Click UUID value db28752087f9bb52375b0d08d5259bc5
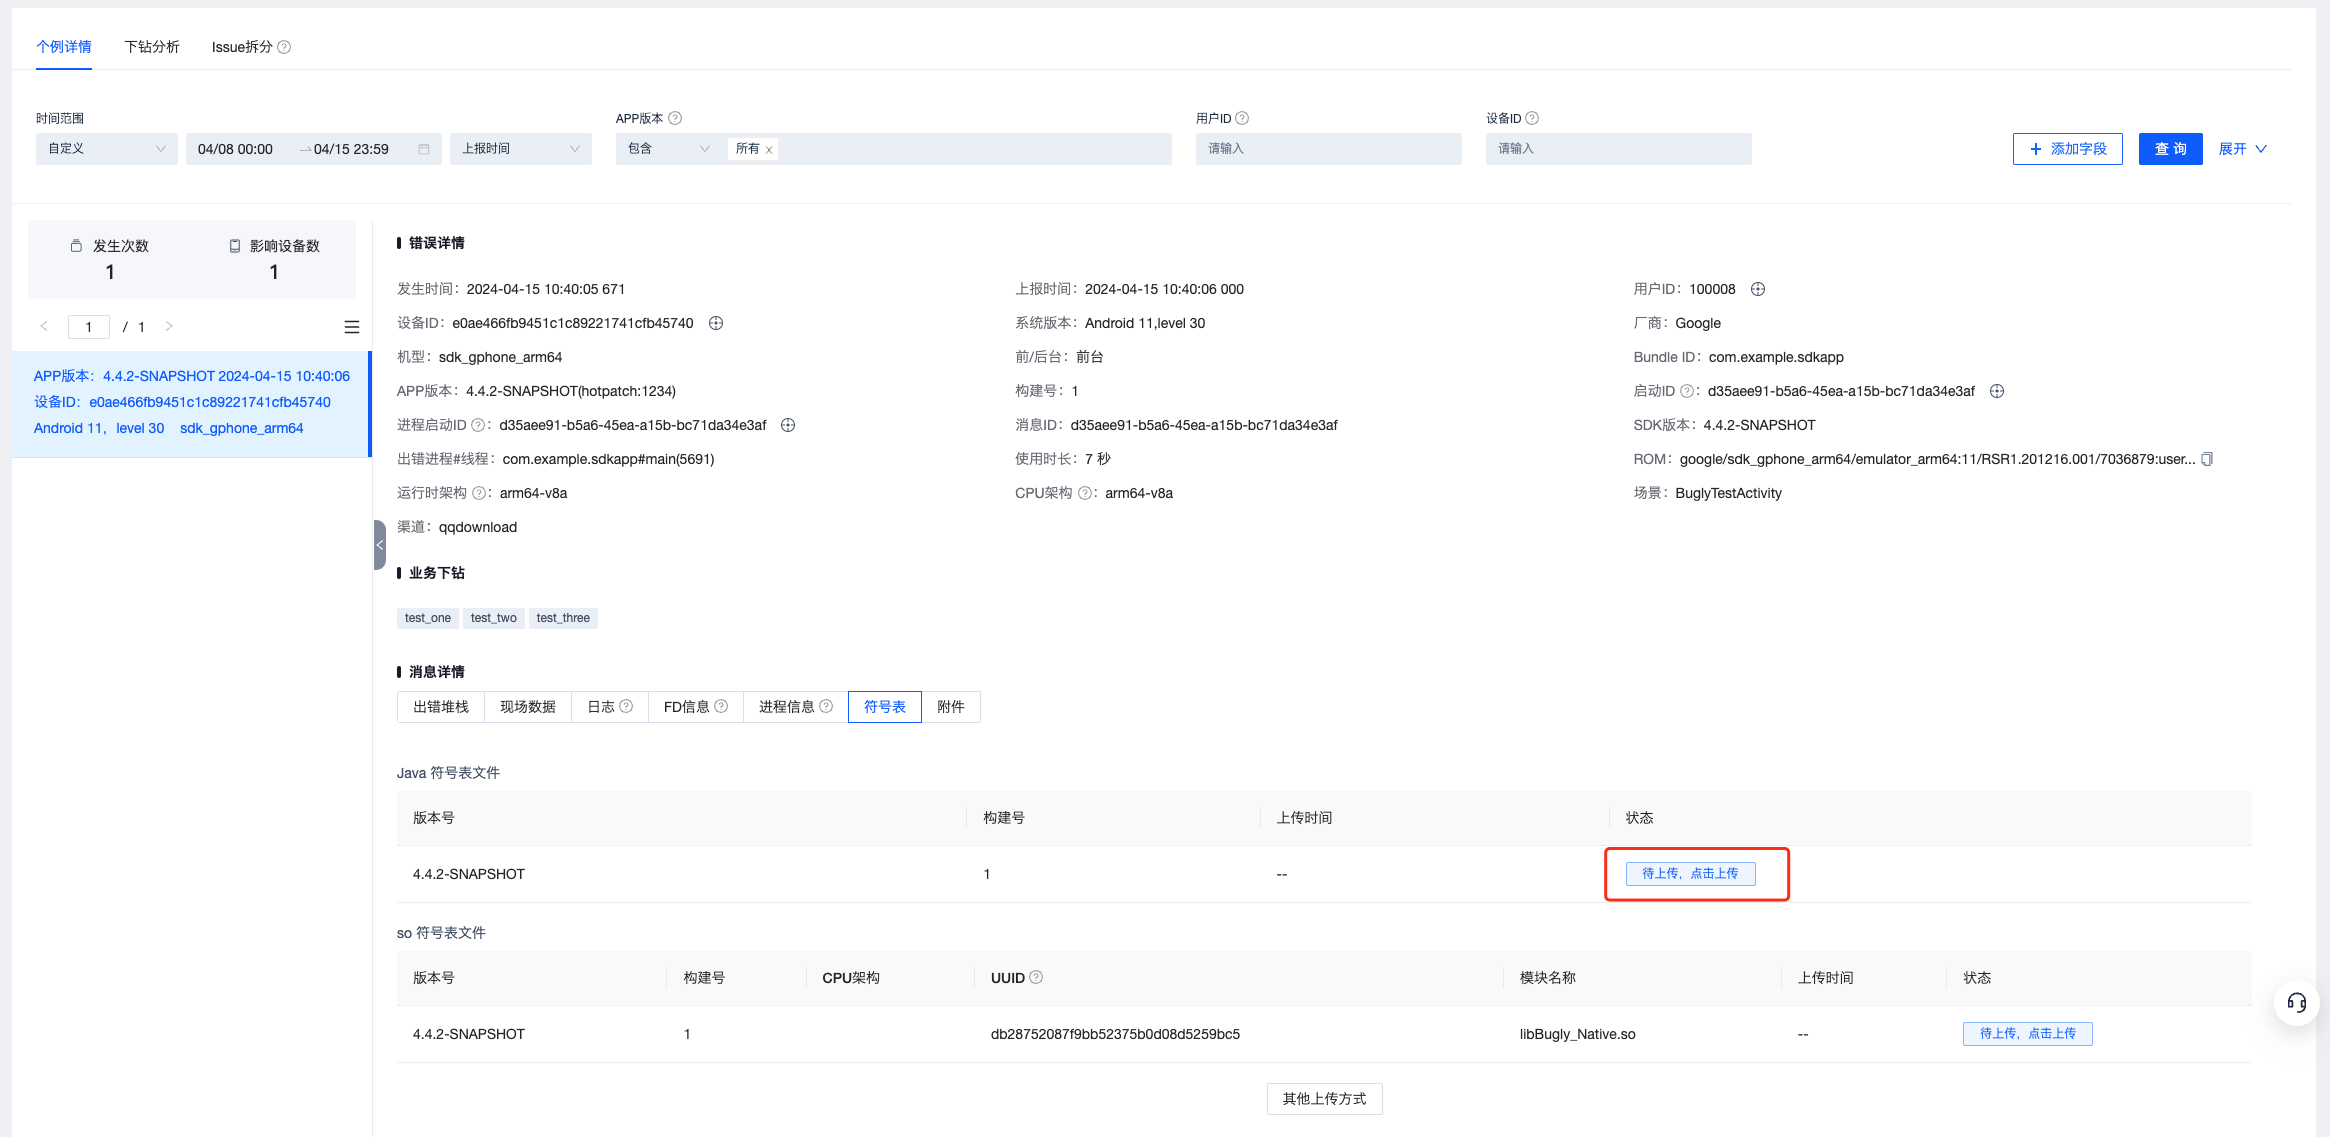 [1116, 1034]
